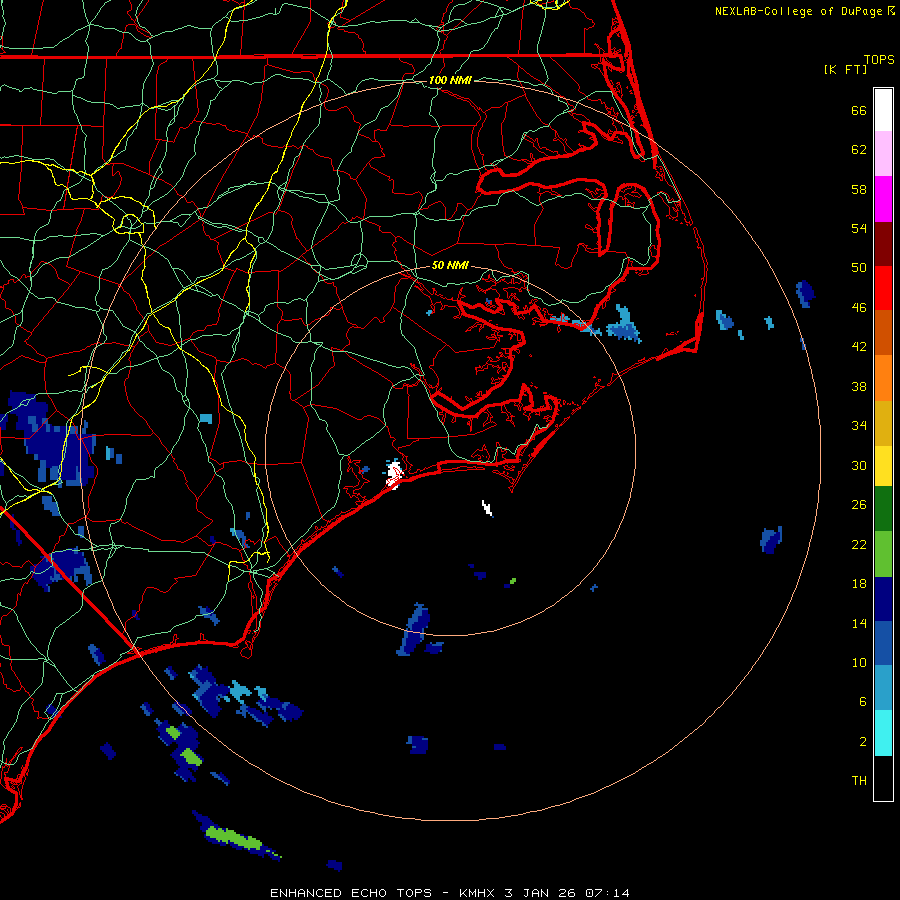The width and height of the screenshot is (900, 900).
Task: Click the yellow legend swatch
Action: coord(883,466)
